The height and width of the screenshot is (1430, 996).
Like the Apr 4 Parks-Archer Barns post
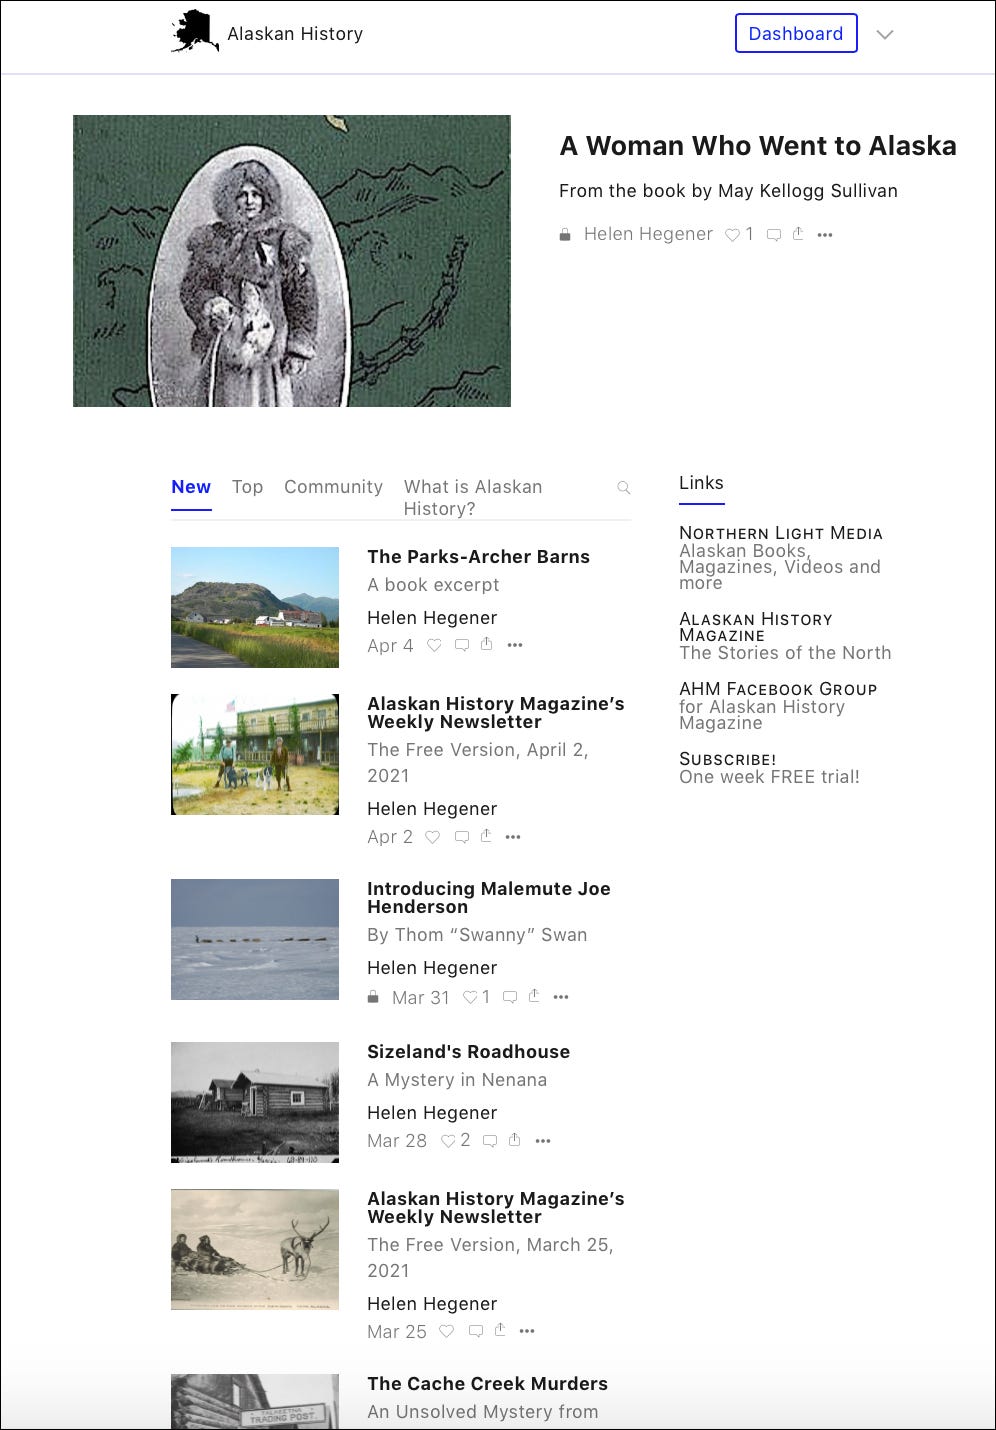click(435, 646)
